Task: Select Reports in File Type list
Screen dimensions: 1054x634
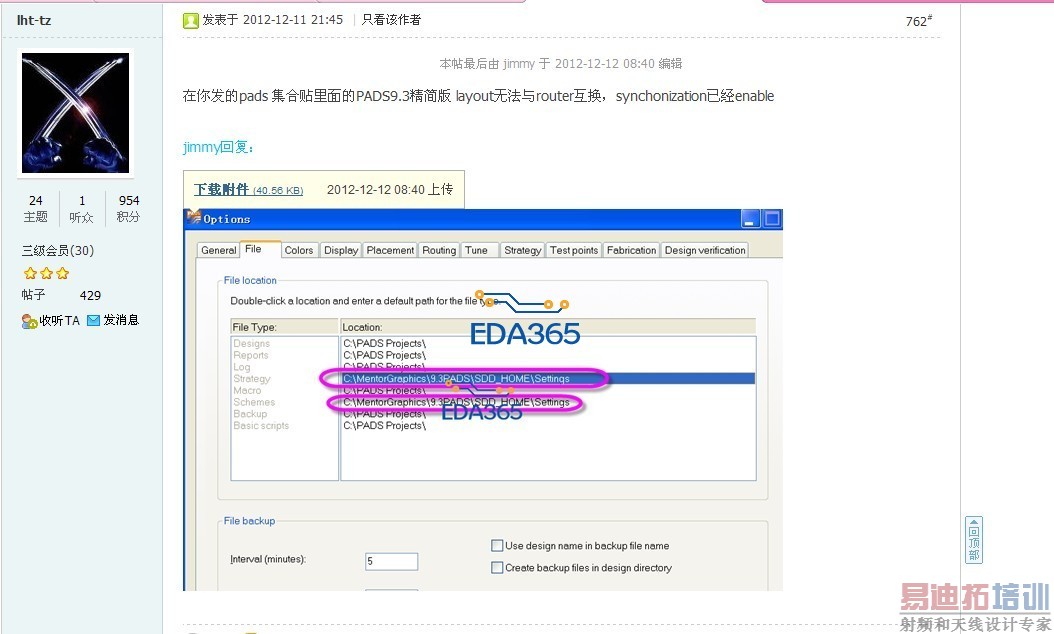Action: 251,355
